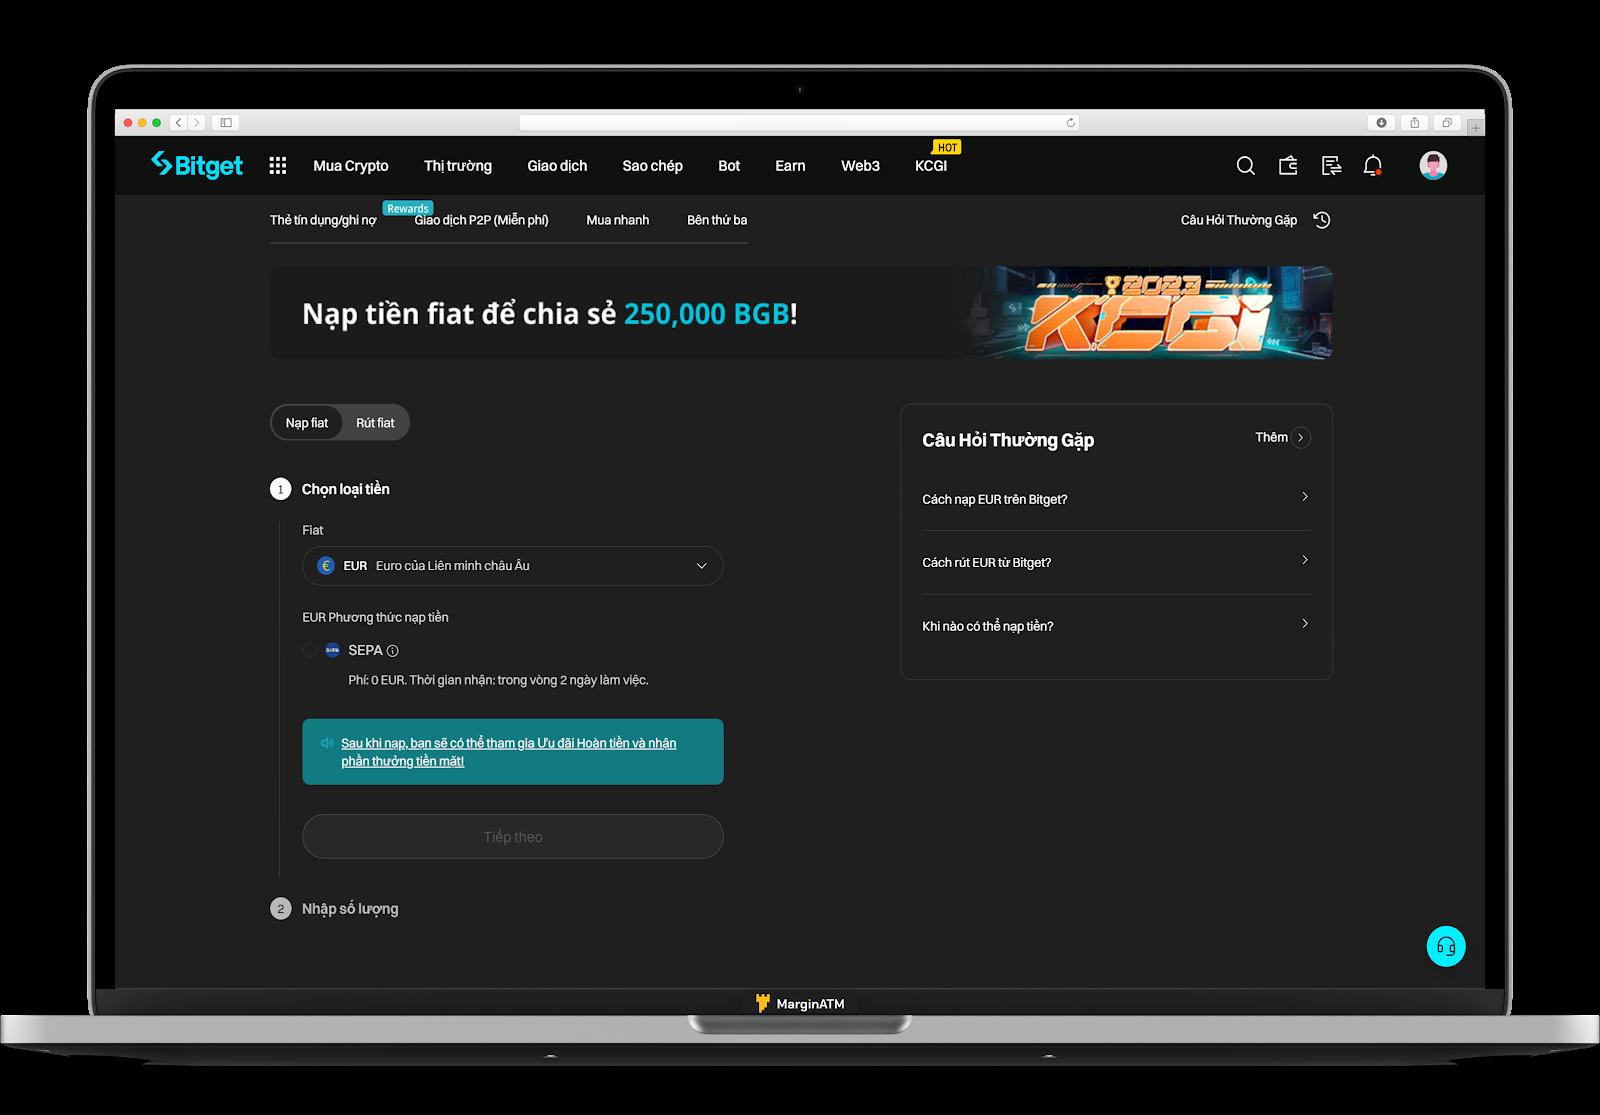Open the Sao chép menu
The image size is (1600, 1115).
point(653,166)
